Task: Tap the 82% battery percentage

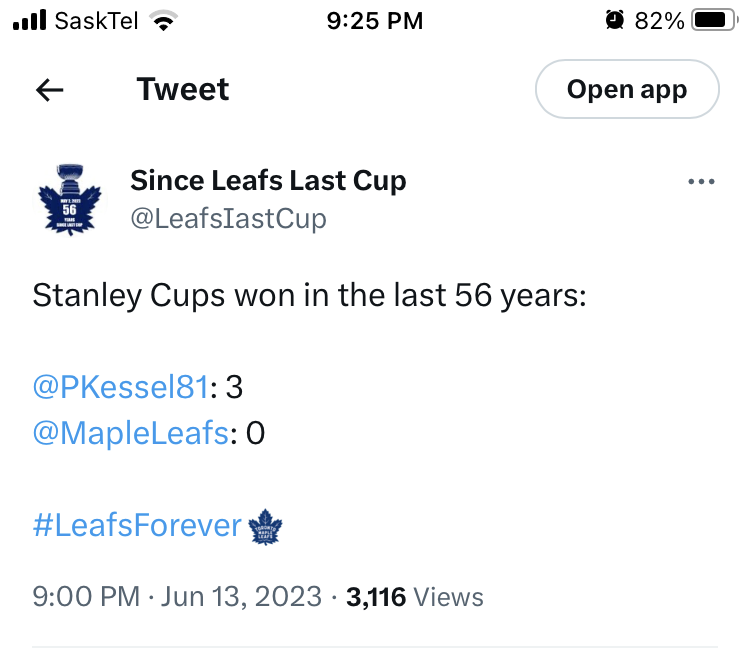Action: 659,20
